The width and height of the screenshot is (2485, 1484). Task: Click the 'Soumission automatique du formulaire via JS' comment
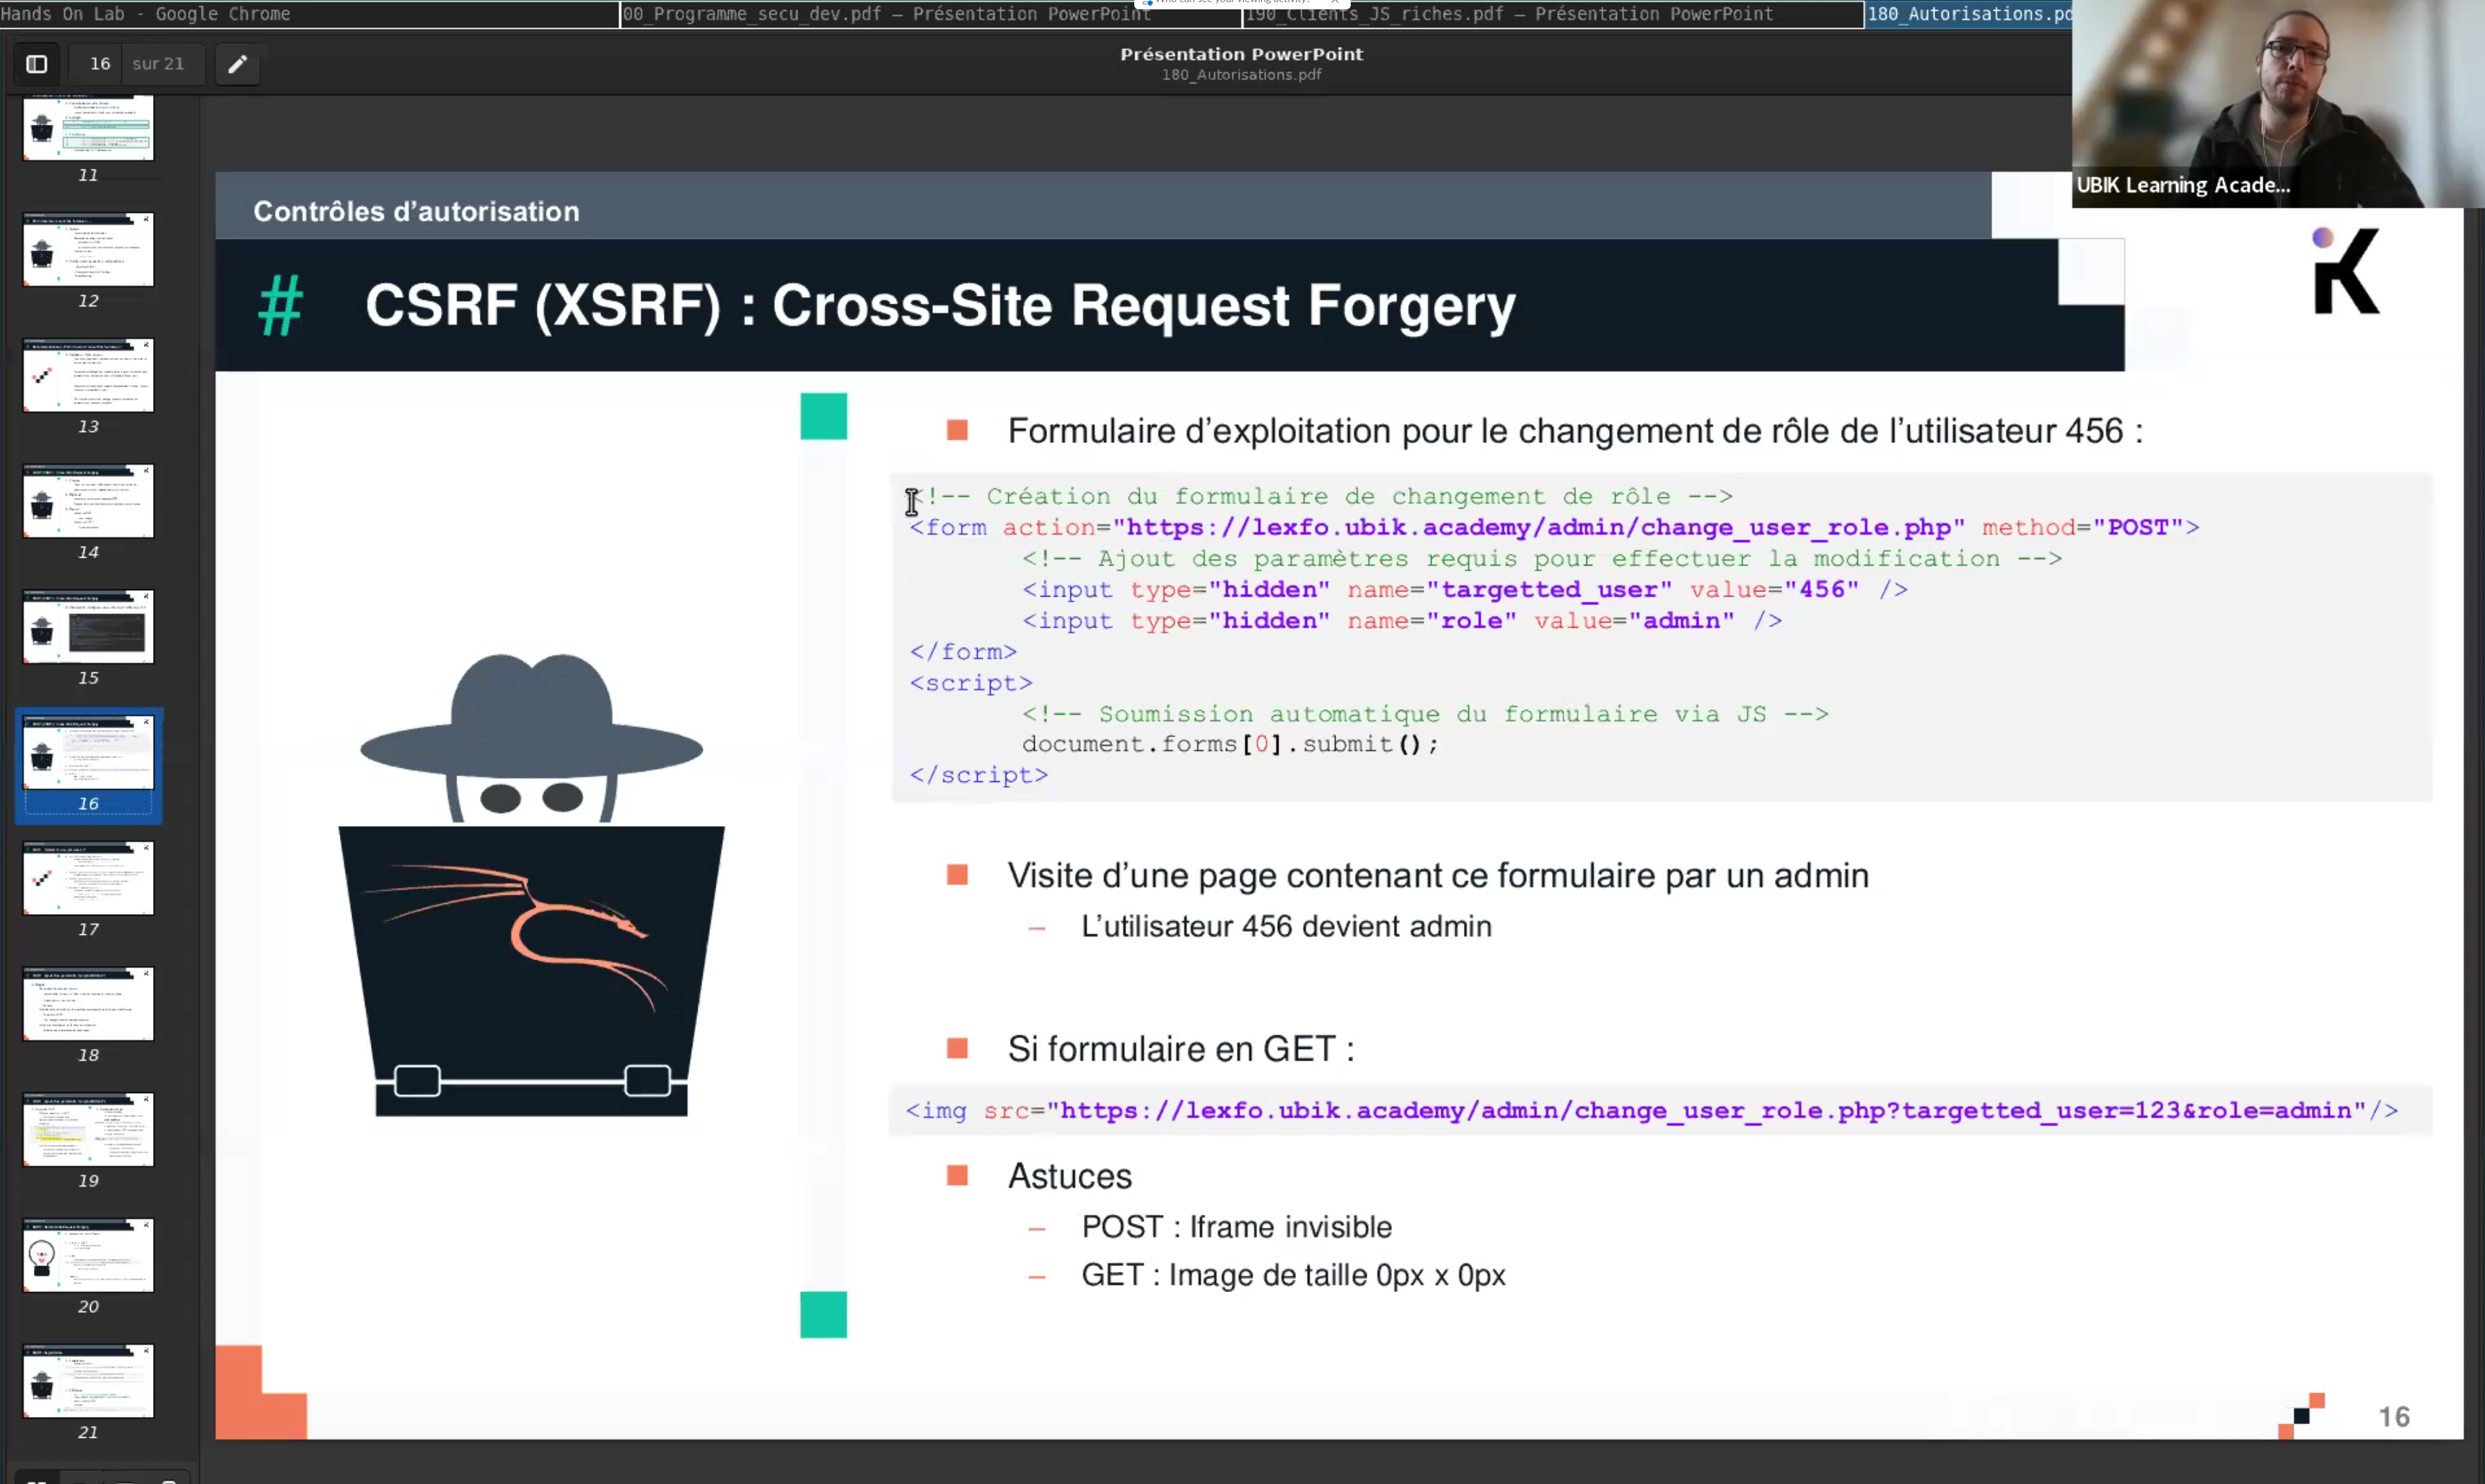tap(1425, 714)
